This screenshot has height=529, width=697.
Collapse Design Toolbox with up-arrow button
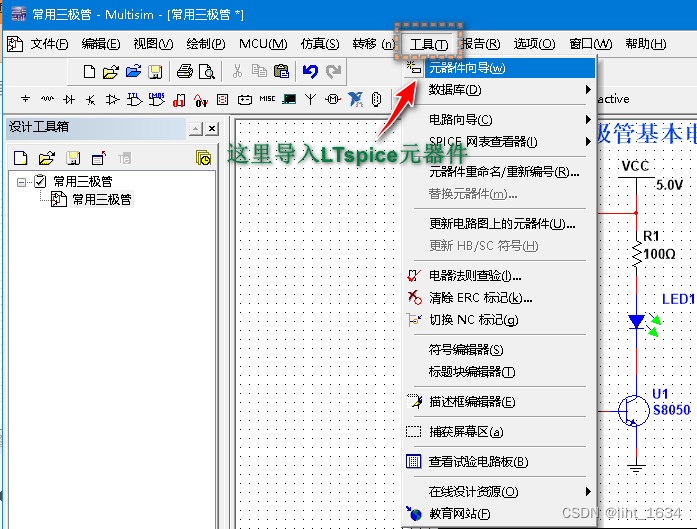pyautogui.click(x=196, y=129)
